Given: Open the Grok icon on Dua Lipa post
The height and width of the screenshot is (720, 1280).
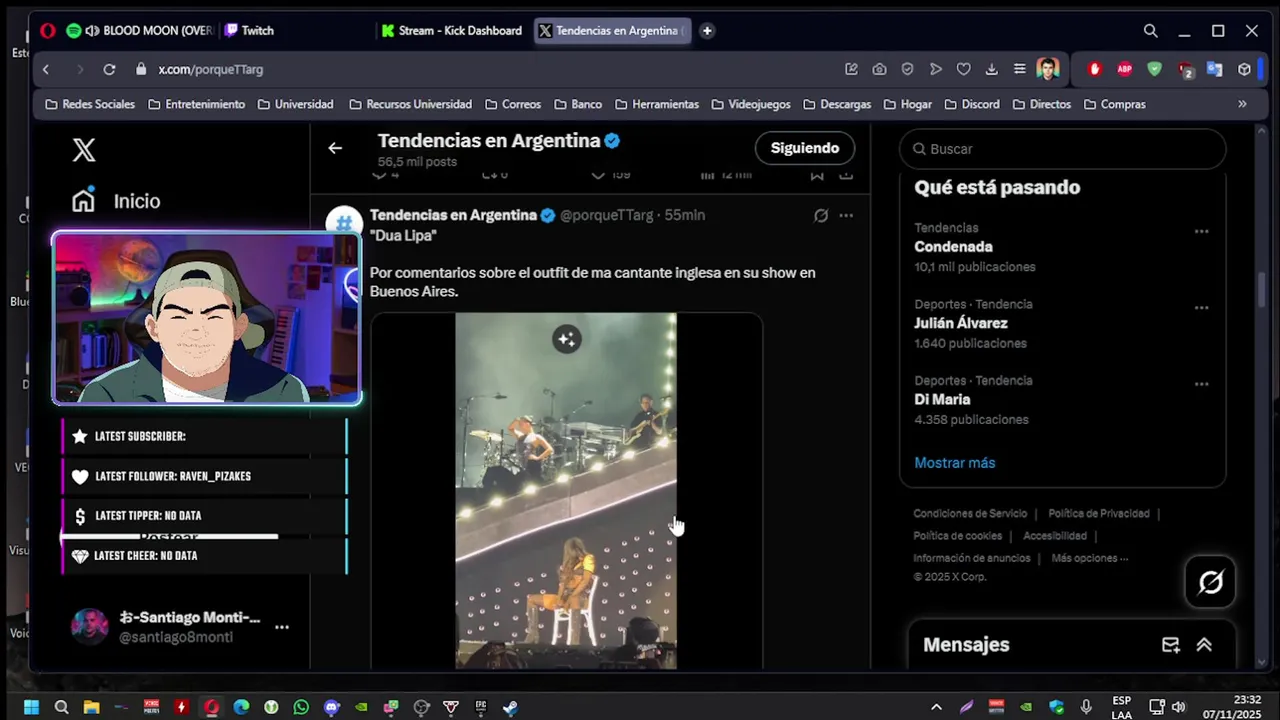Looking at the screenshot, I should click(x=821, y=215).
